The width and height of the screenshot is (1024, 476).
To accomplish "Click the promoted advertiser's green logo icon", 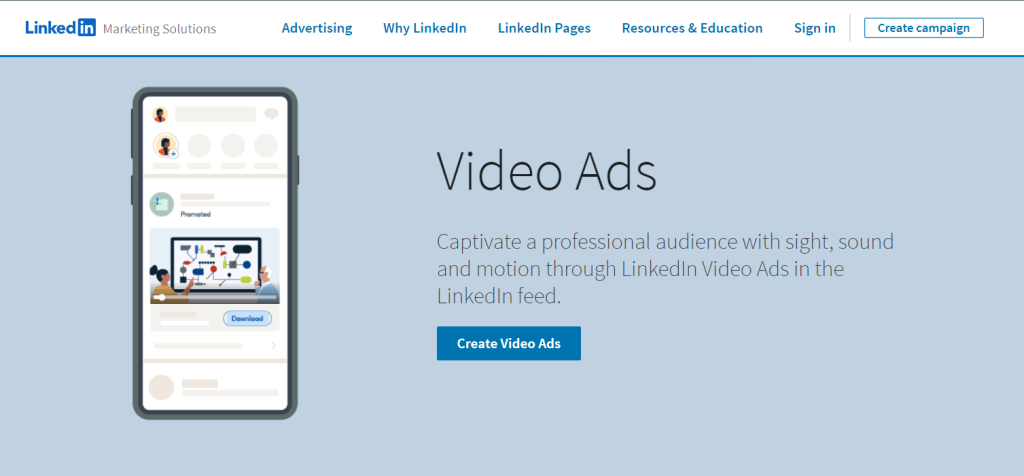I will point(161,204).
